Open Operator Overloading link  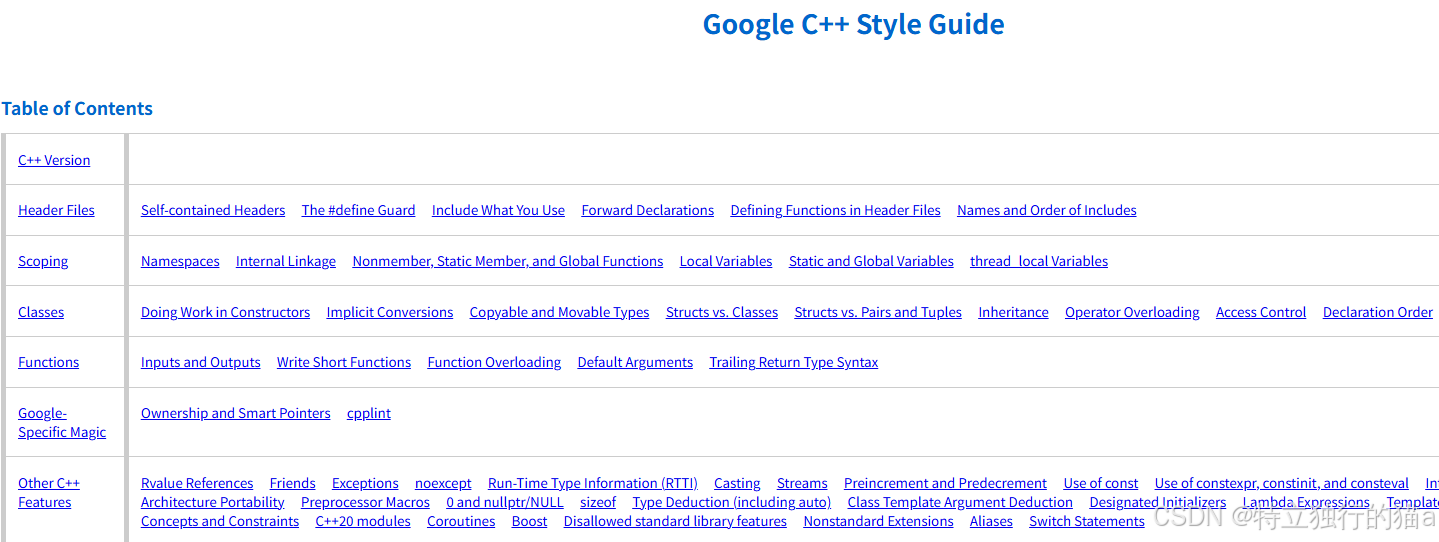tap(1132, 312)
